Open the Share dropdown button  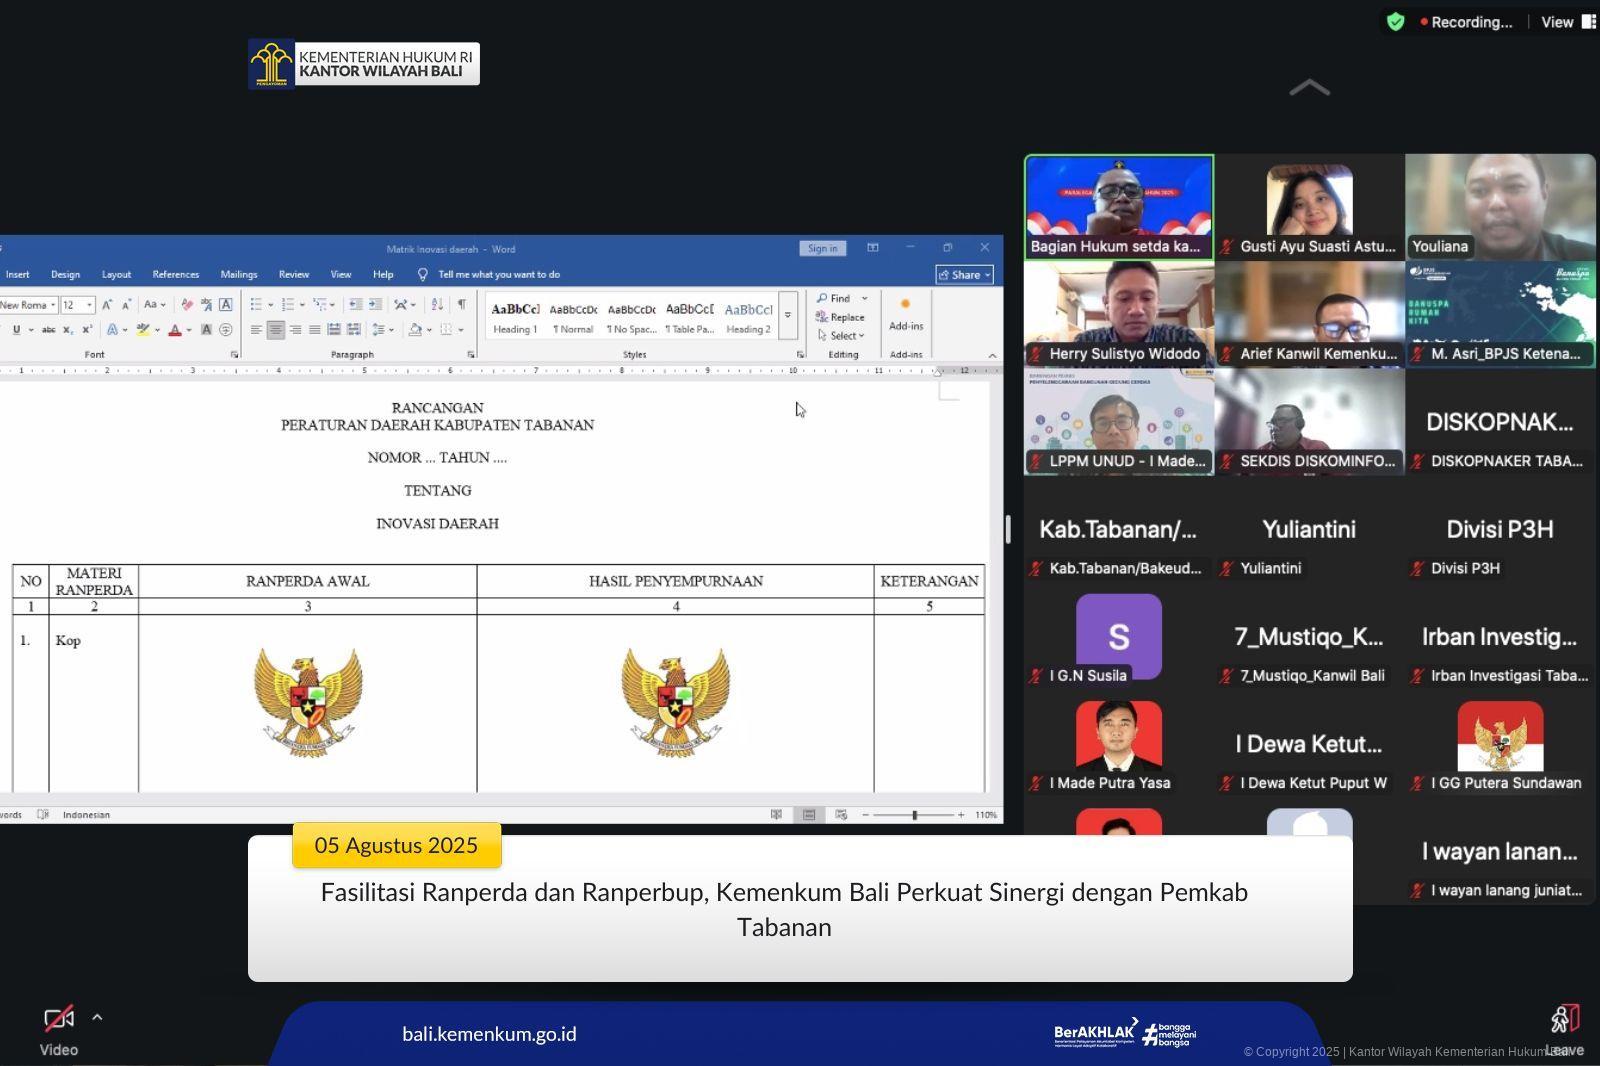pos(964,274)
